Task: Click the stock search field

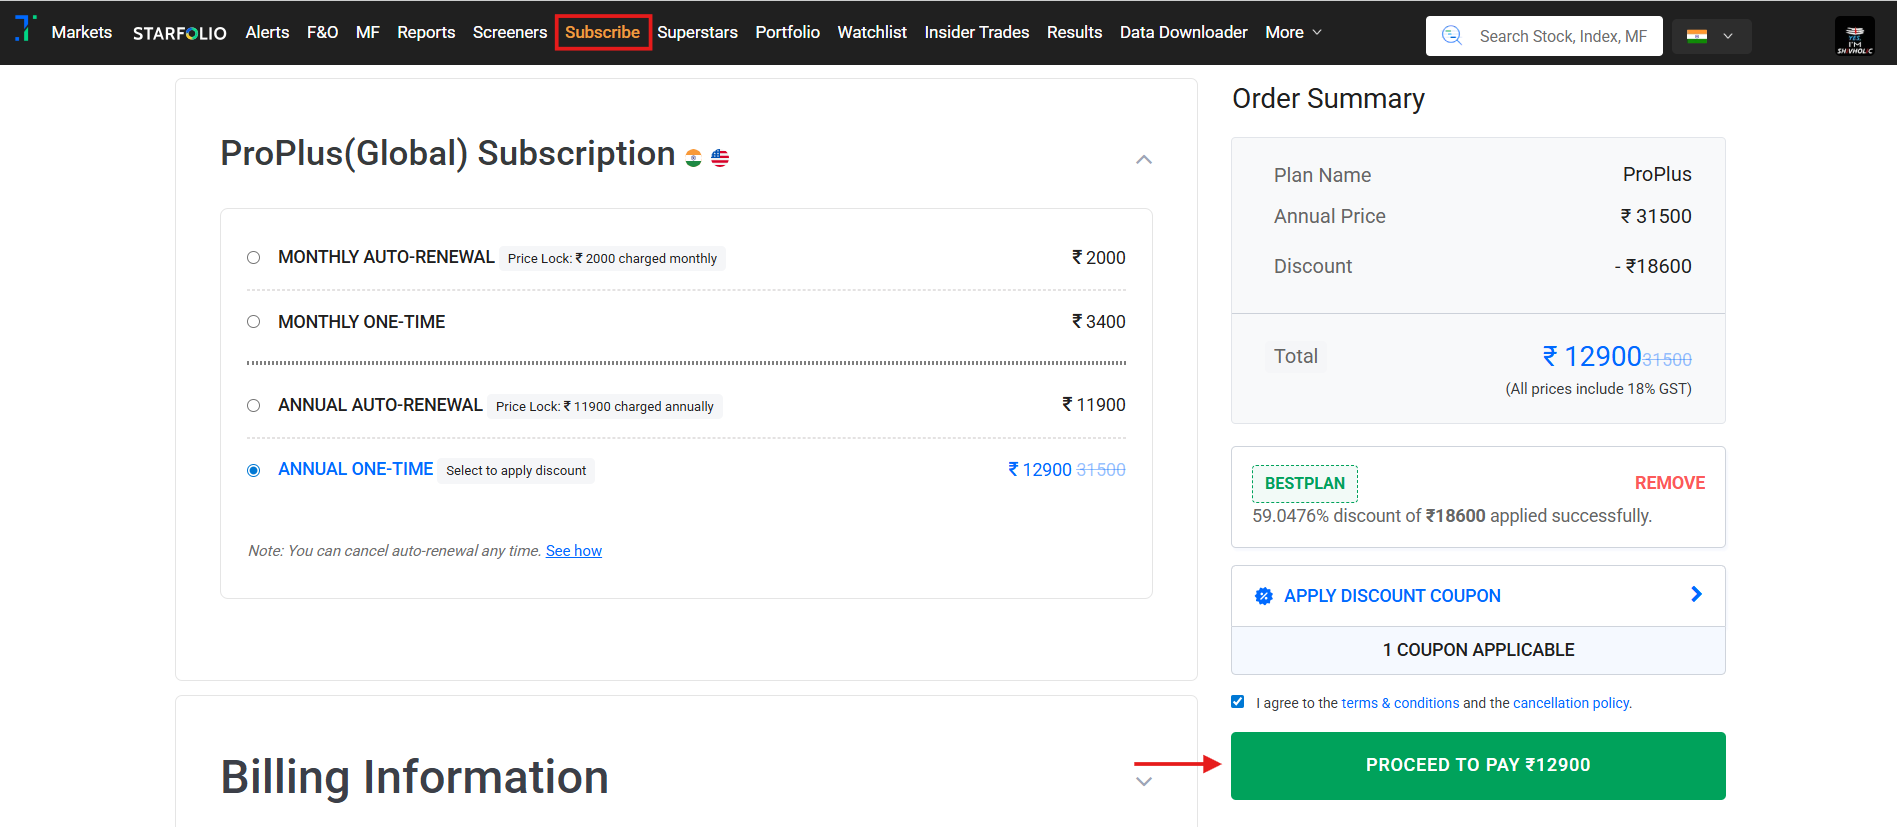Action: [x=1562, y=36]
